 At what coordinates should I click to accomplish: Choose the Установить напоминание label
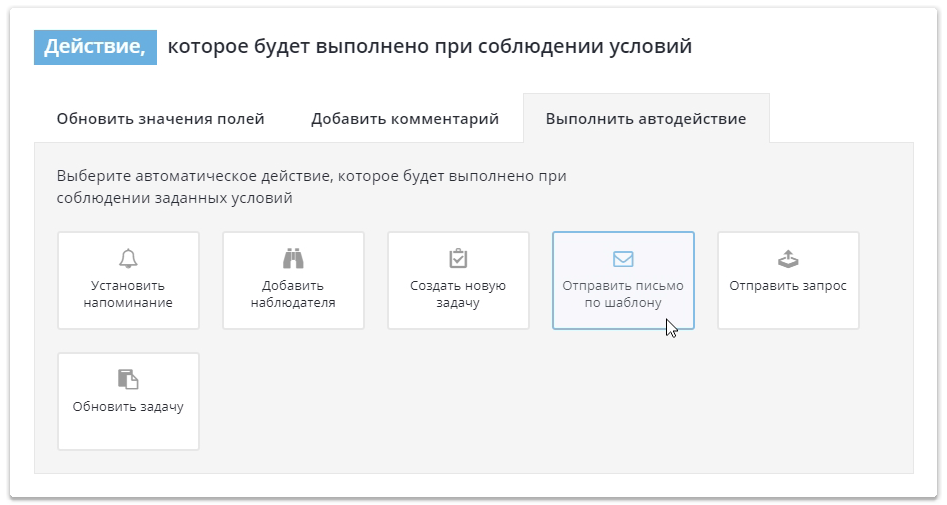(128, 294)
